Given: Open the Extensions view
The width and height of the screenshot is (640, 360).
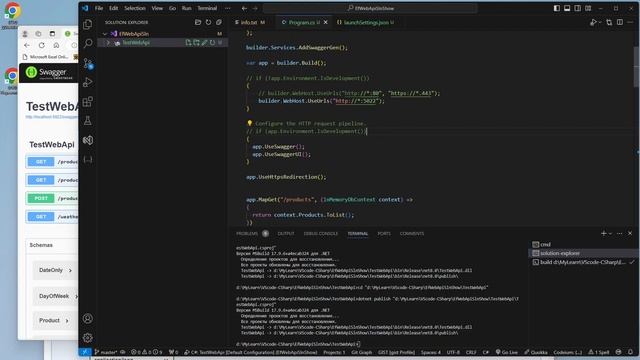Looking at the screenshot, I should (x=87, y=101).
